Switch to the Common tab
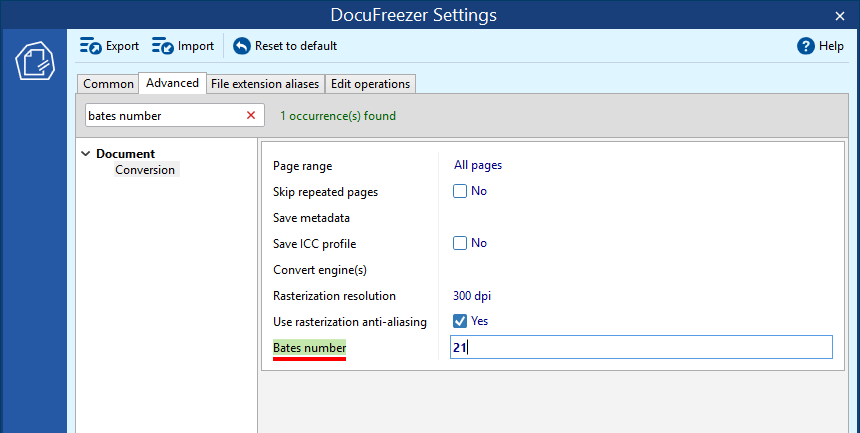This screenshot has width=860, height=433. pos(108,84)
